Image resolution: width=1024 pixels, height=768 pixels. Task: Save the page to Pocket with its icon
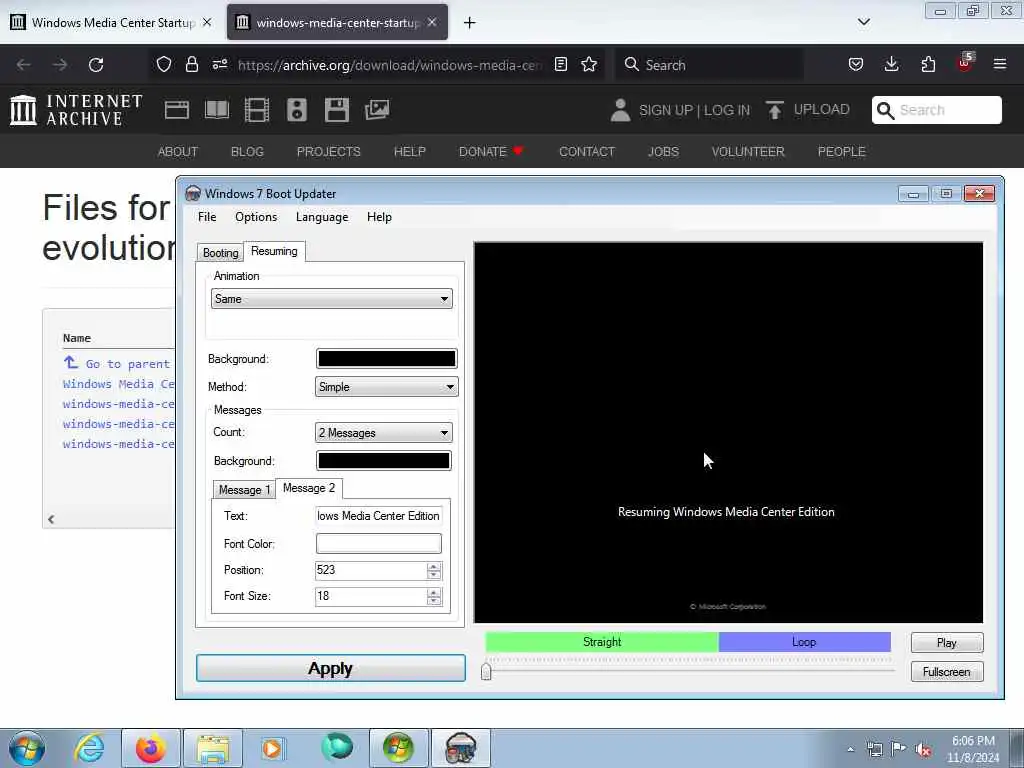pyautogui.click(x=856, y=65)
